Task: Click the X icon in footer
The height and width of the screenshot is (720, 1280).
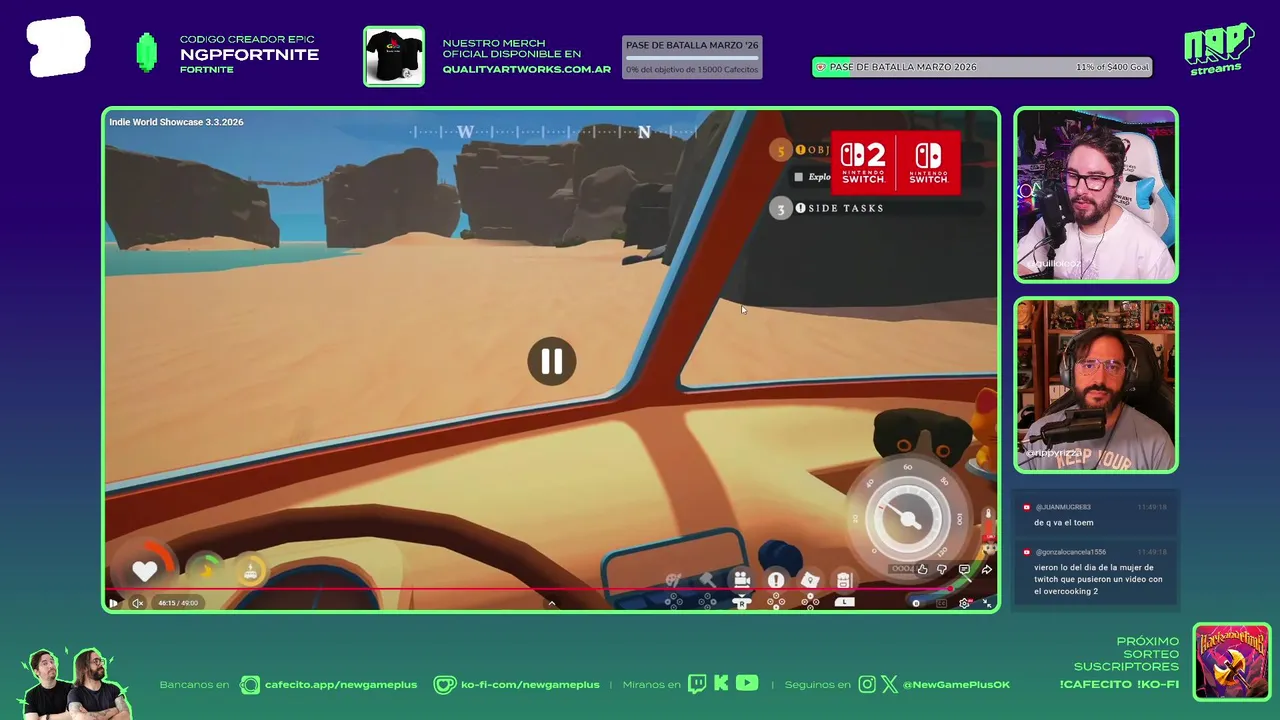Action: (889, 685)
